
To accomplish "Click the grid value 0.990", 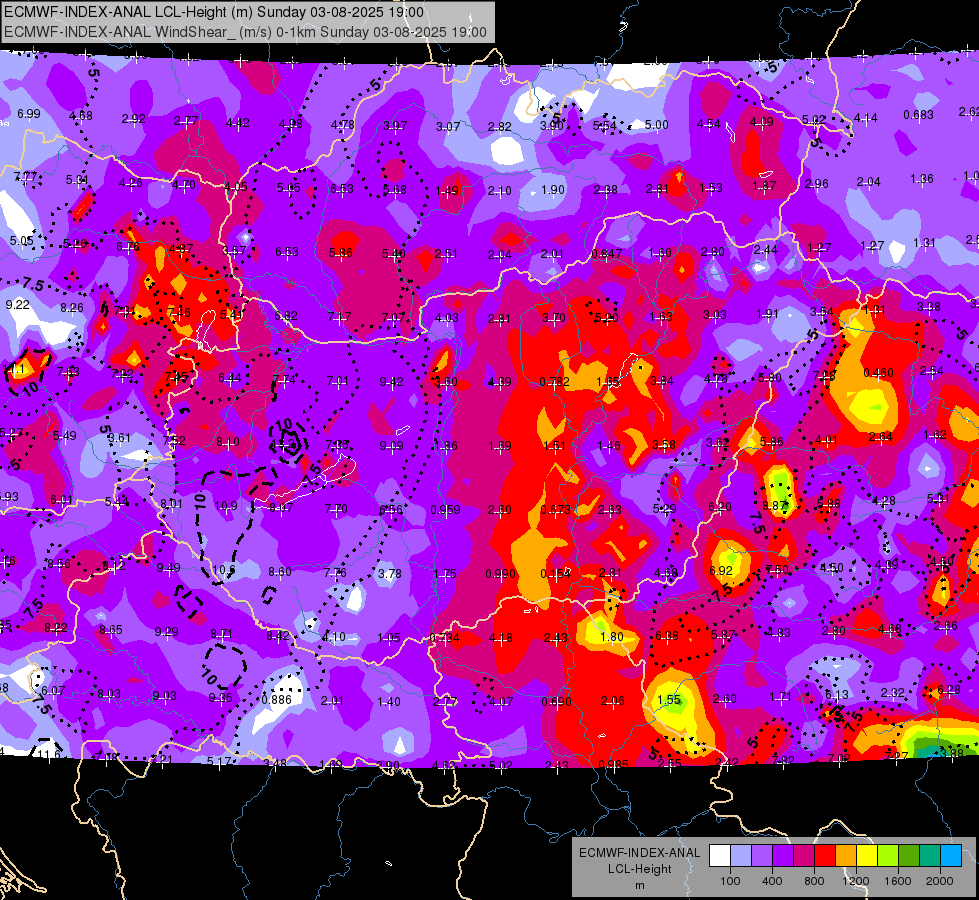I will click(501, 573).
